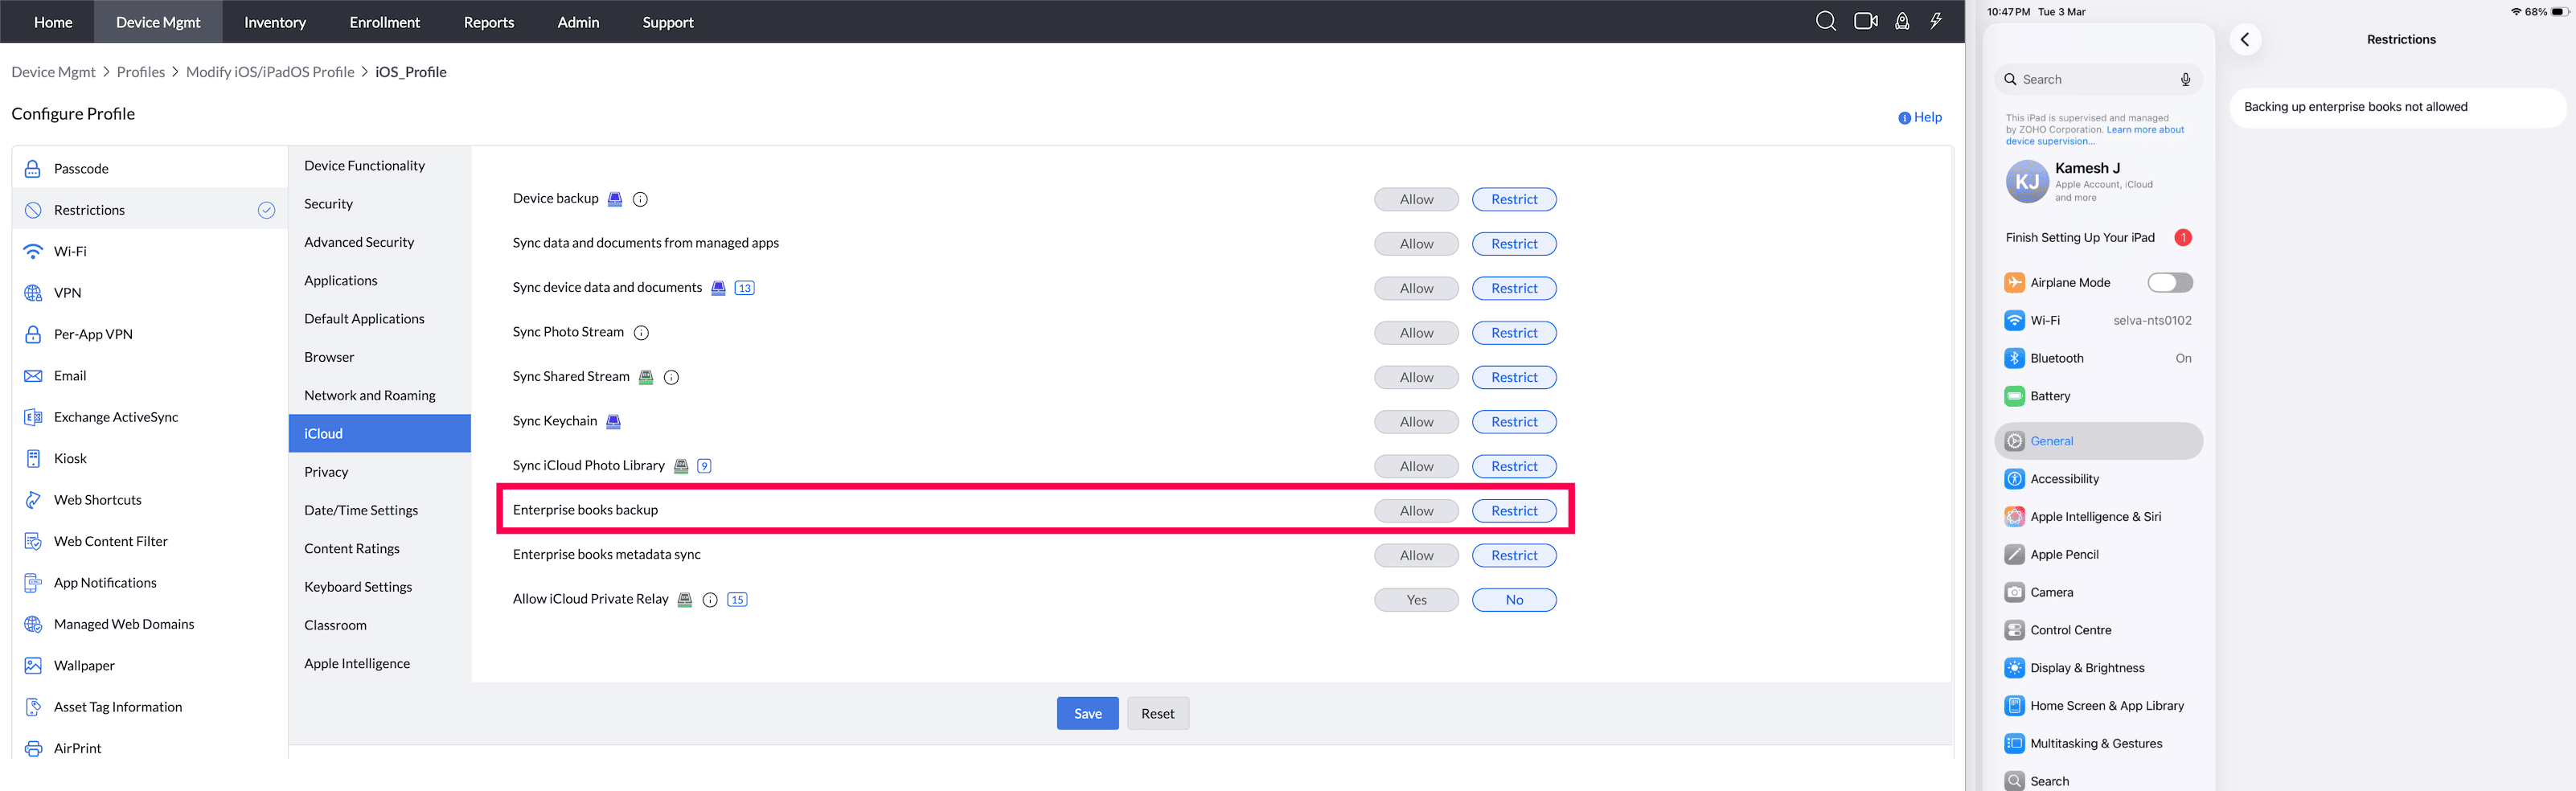Set Sync managed apps data to Restrict
The width and height of the screenshot is (2576, 791).
coord(1513,244)
